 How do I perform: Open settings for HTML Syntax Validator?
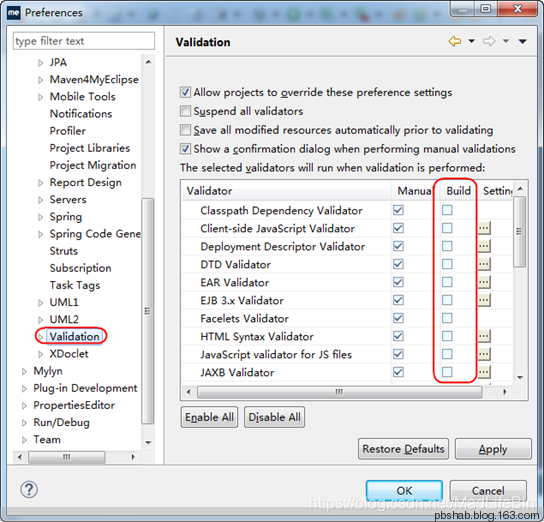point(484,336)
